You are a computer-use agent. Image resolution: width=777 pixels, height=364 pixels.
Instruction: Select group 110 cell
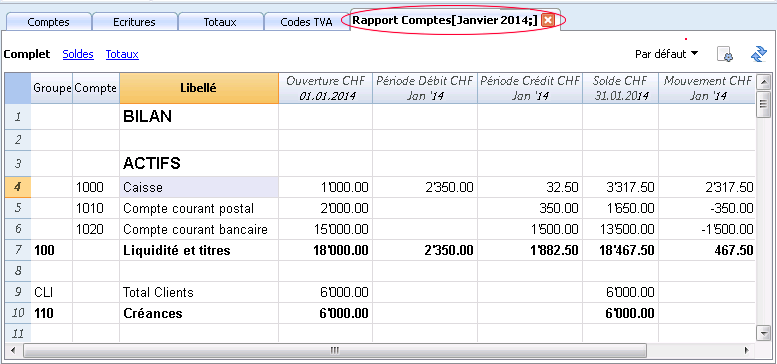coord(52,313)
